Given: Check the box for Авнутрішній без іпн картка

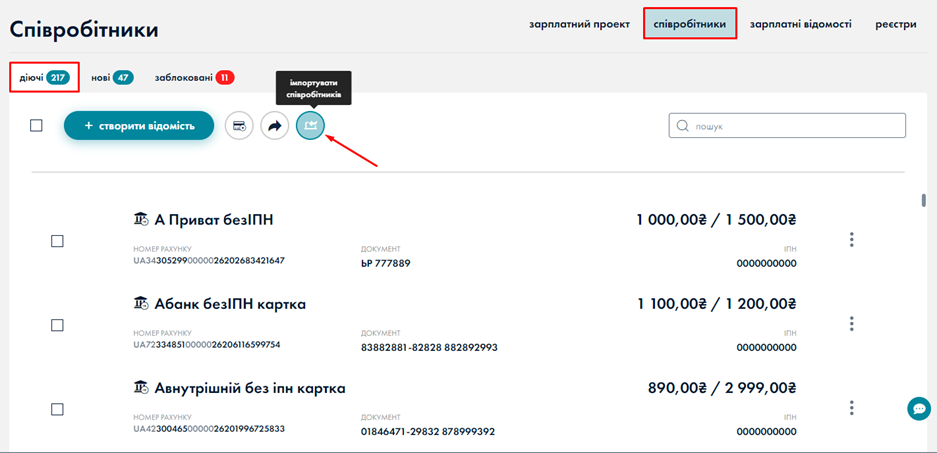Looking at the screenshot, I should pos(57,409).
